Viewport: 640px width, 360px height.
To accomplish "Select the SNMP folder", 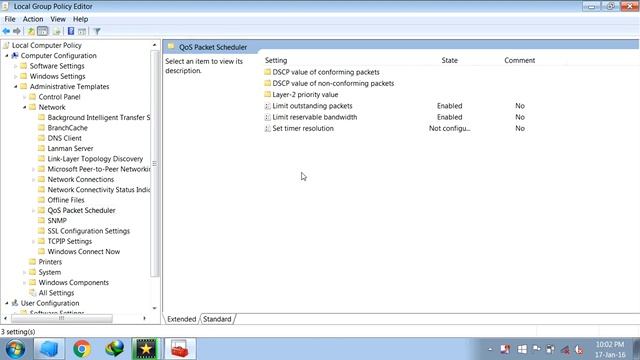I will [x=57, y=221].
